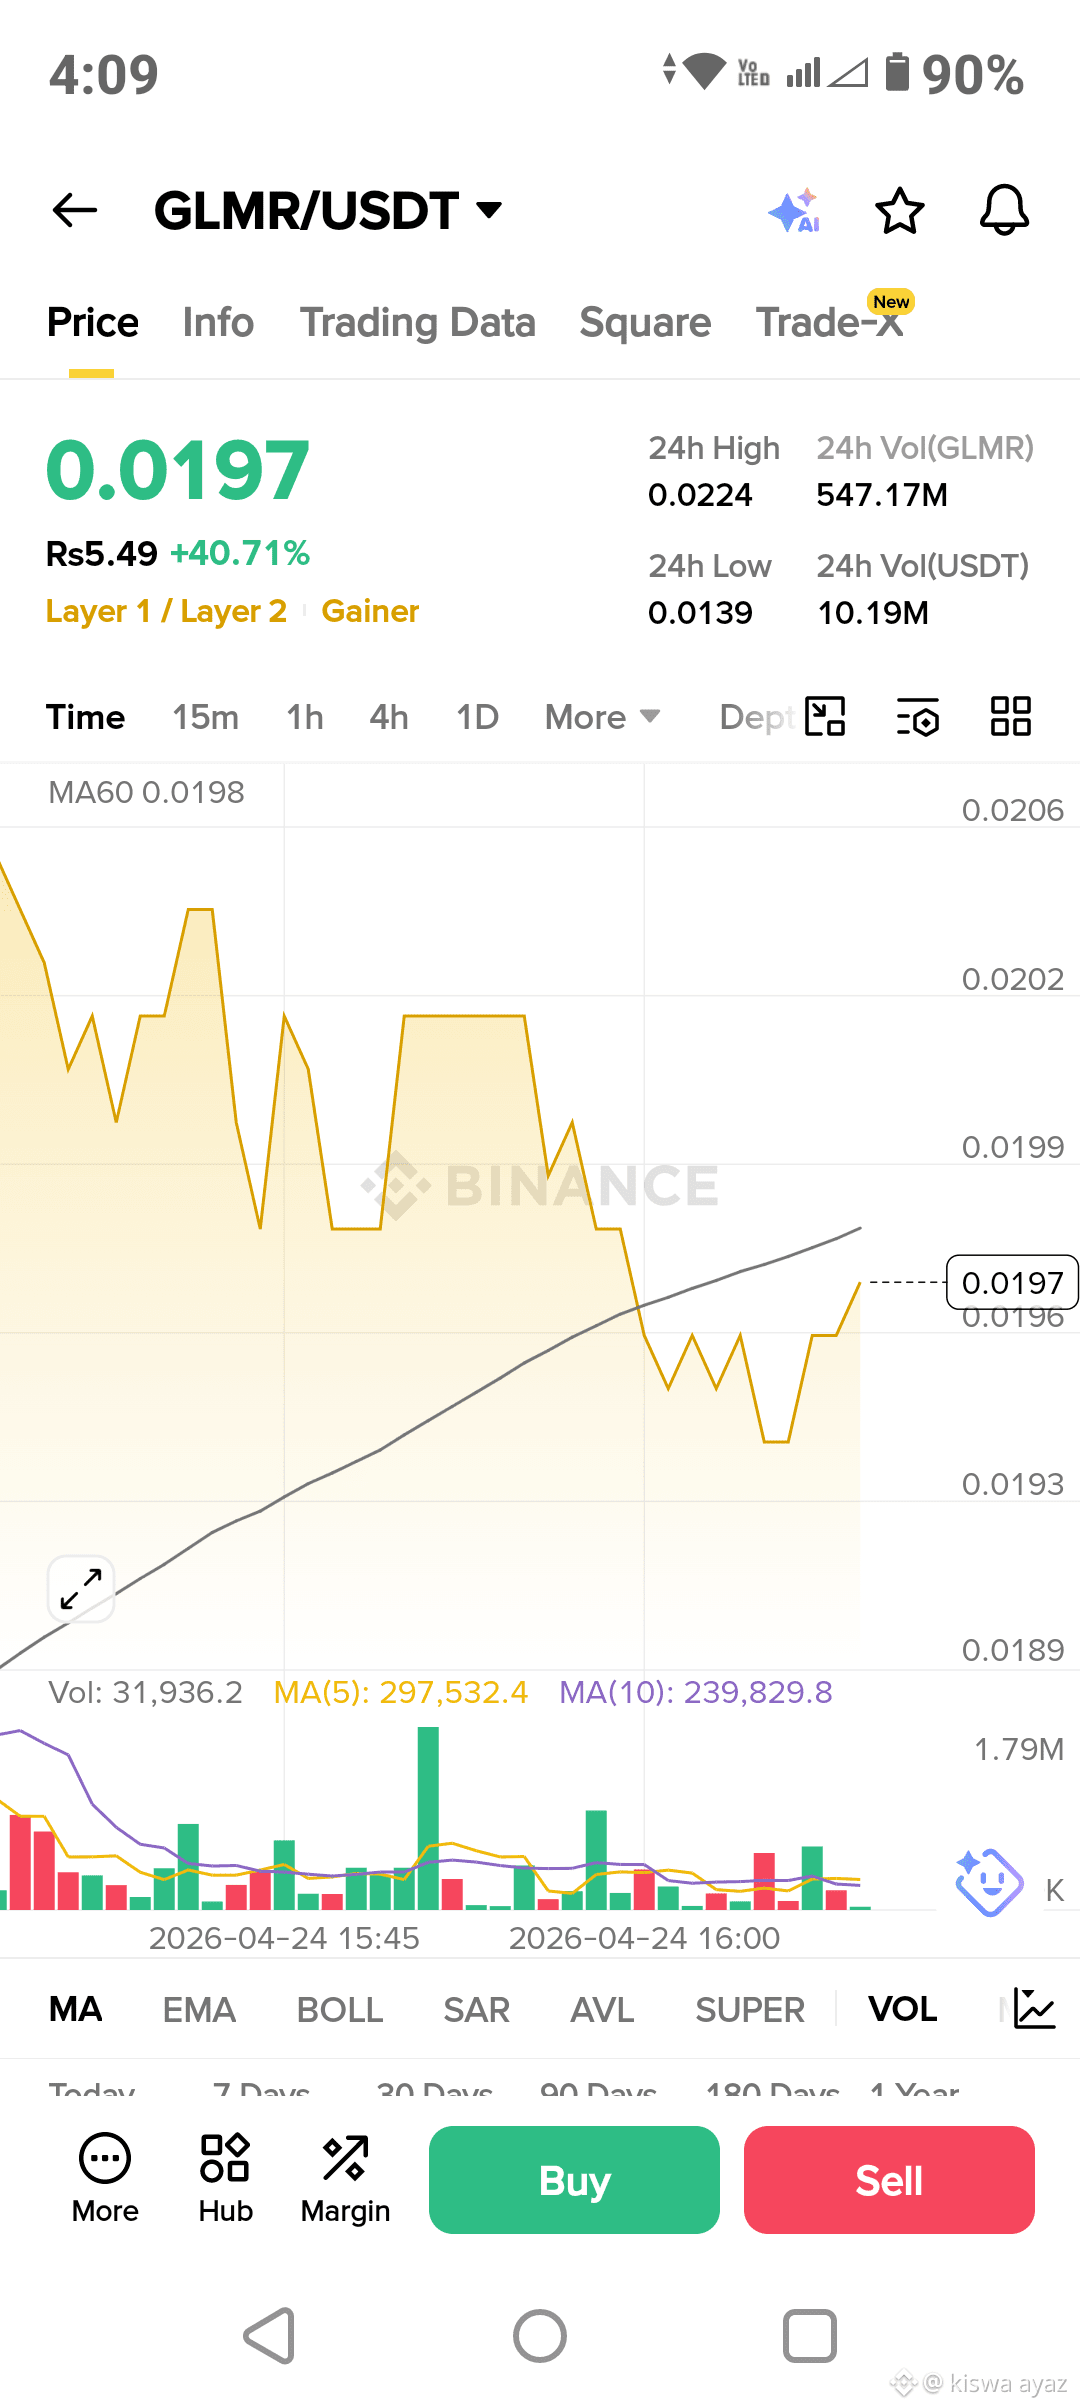Click the Layer 1 / Layer 2 tag
This screenshot has width=1080, height=2408.
click(x=166, y=611)
